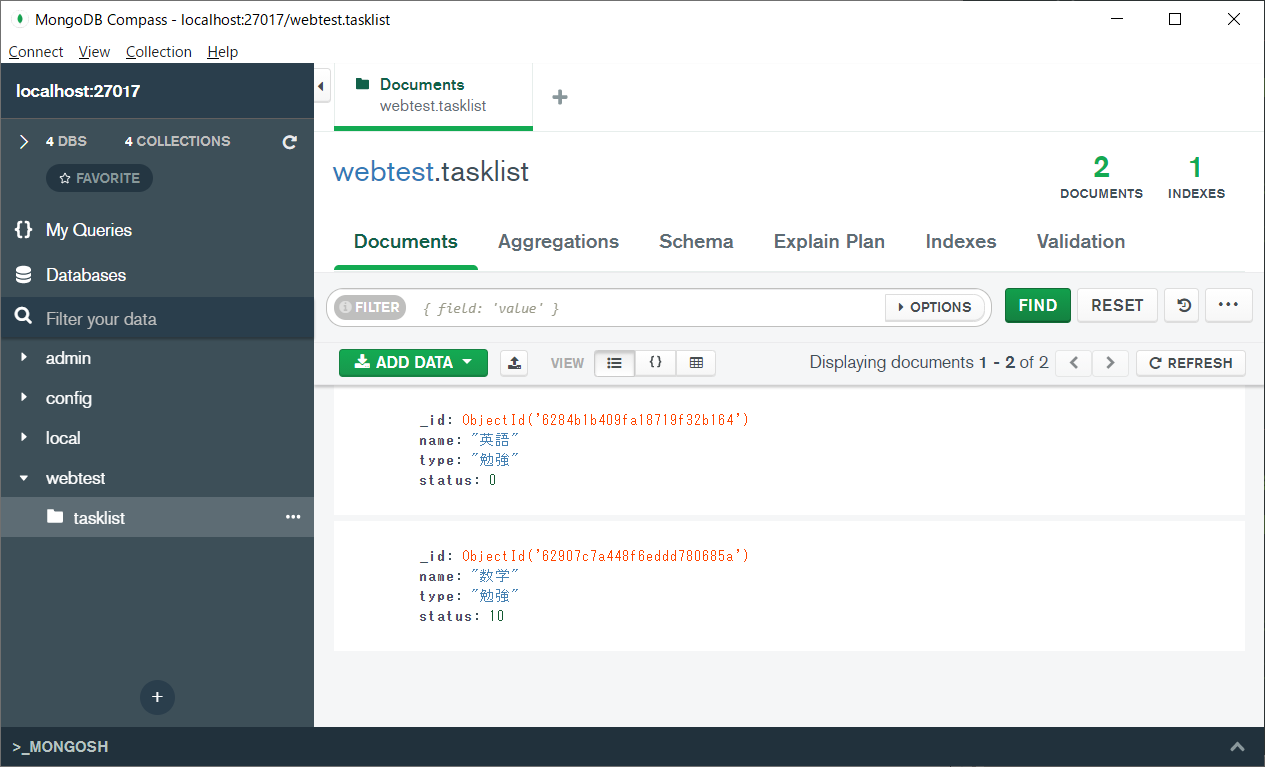Click the localhost:27017 connection title

(x=78, y=91)
